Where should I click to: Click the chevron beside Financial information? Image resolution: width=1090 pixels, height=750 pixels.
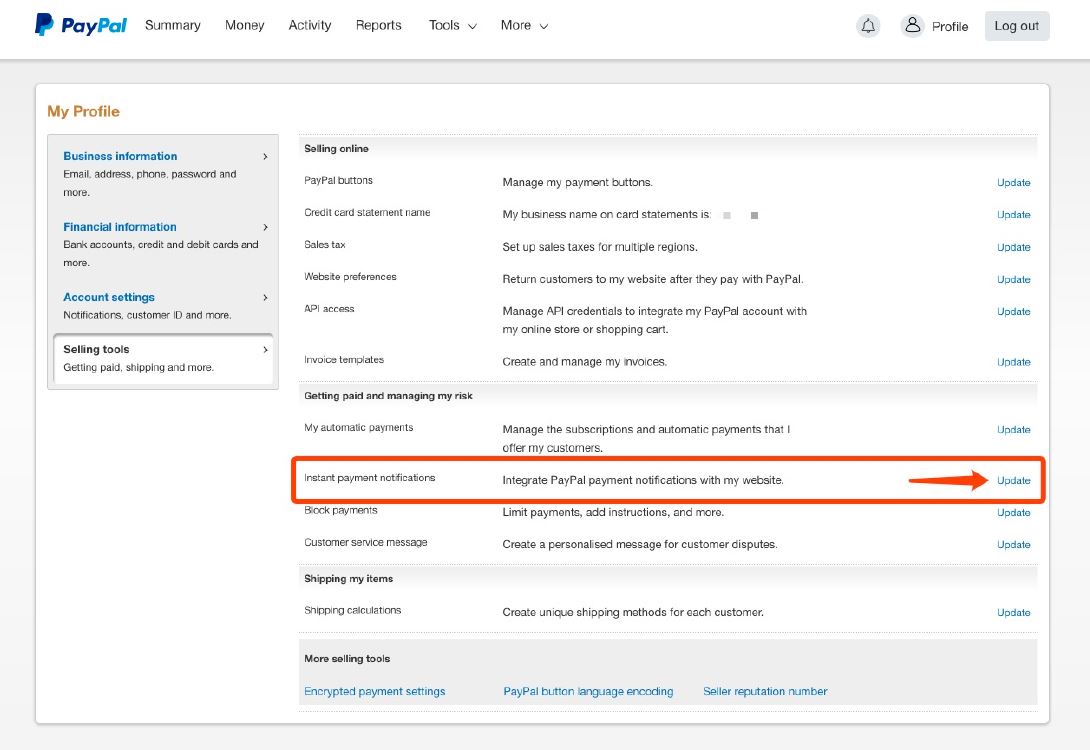[265, 227]
